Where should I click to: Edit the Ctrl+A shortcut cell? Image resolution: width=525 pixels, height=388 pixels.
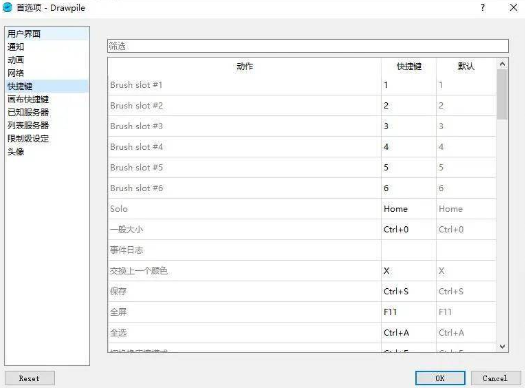409,333
